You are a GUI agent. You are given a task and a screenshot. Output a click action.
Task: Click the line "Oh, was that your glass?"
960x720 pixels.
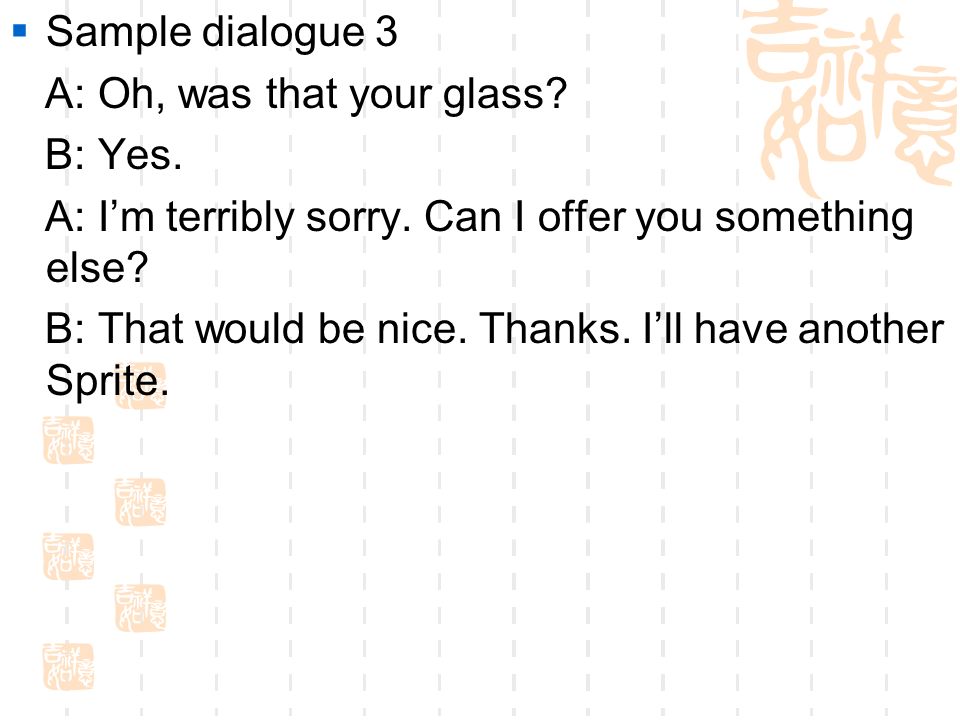(332, 96)
